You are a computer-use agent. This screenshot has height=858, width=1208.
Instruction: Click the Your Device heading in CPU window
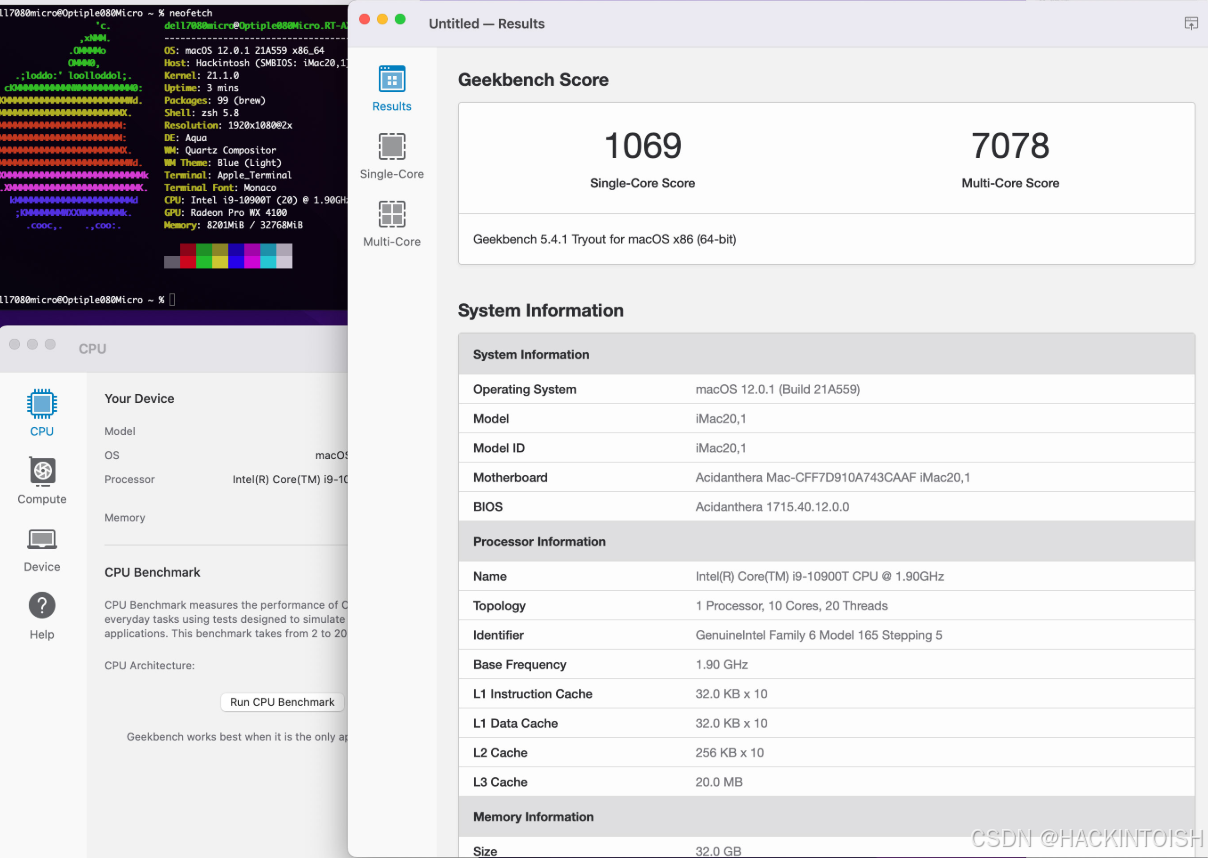pyautogui.click(x=139, y=398)
